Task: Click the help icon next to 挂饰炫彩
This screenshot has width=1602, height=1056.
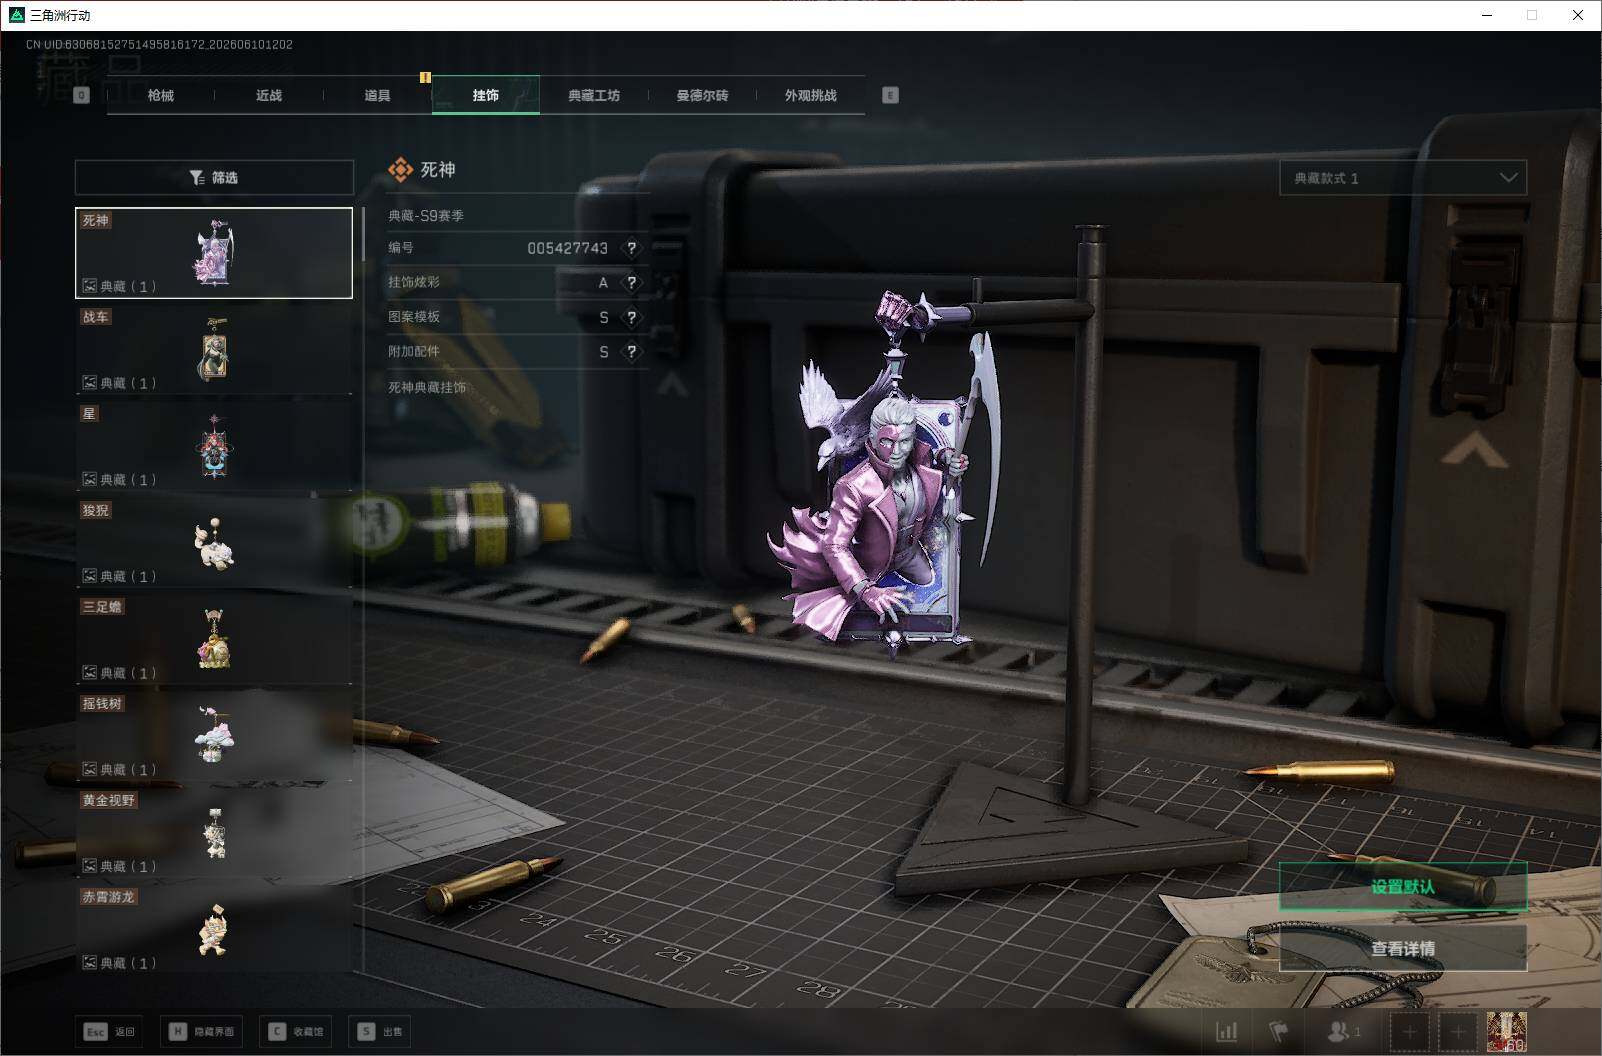Action: click(x=631, y=283)
